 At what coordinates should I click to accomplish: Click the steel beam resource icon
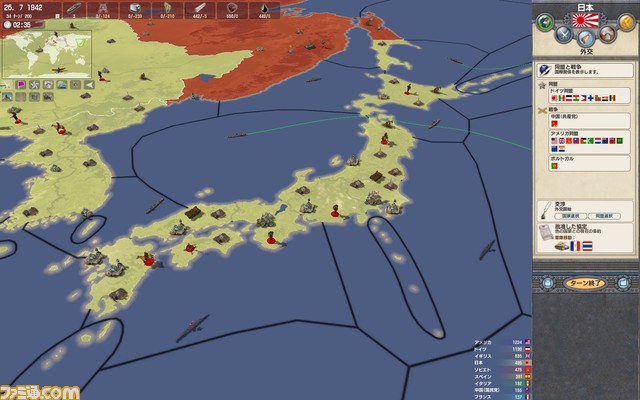[200, 9]
